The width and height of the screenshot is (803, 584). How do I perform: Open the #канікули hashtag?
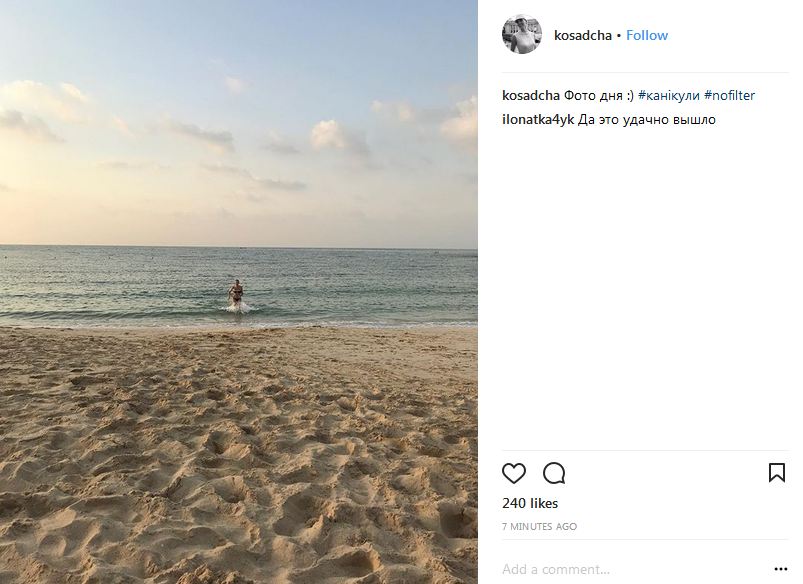click(x=669, y=95)
